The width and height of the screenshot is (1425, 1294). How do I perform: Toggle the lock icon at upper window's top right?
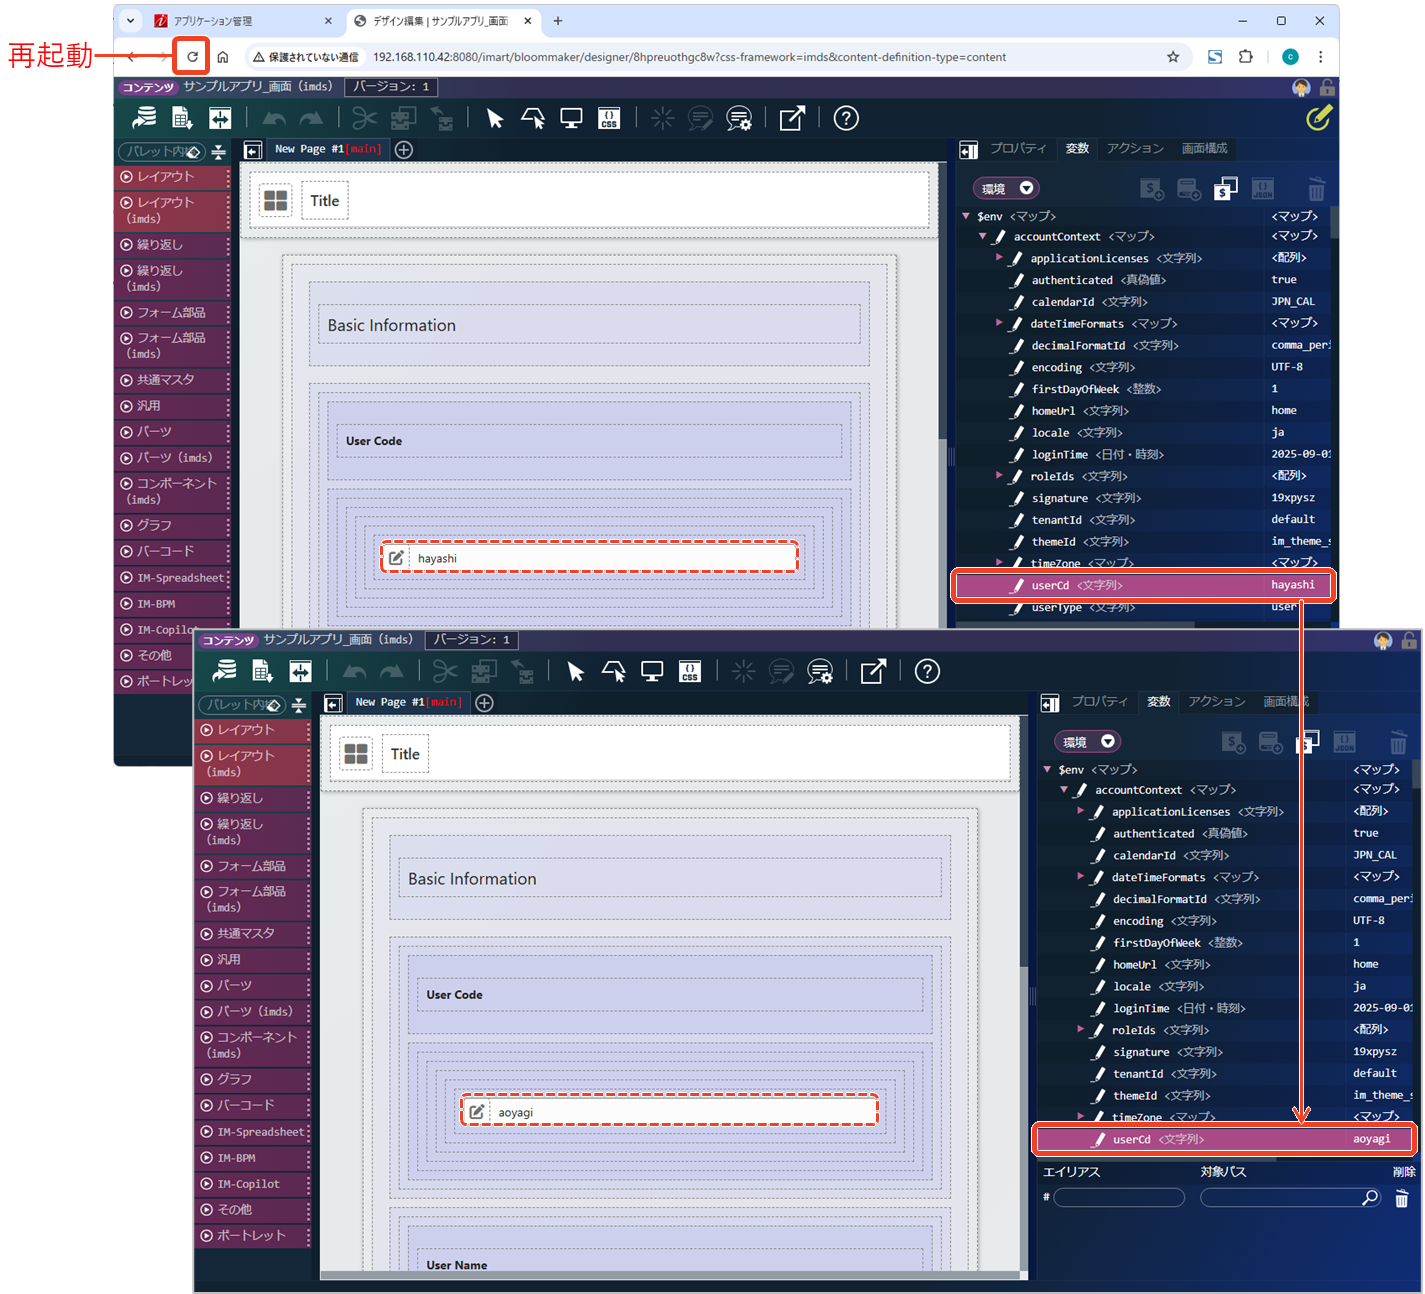(x=1327, y=88)
